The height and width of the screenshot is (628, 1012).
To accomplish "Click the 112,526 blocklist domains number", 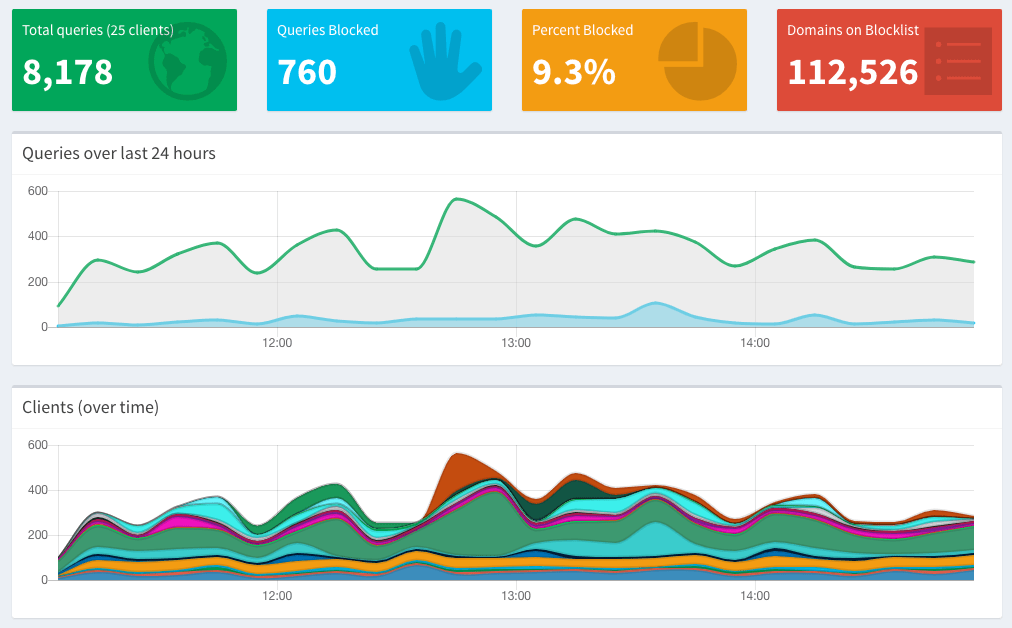I will pos(852,72).
